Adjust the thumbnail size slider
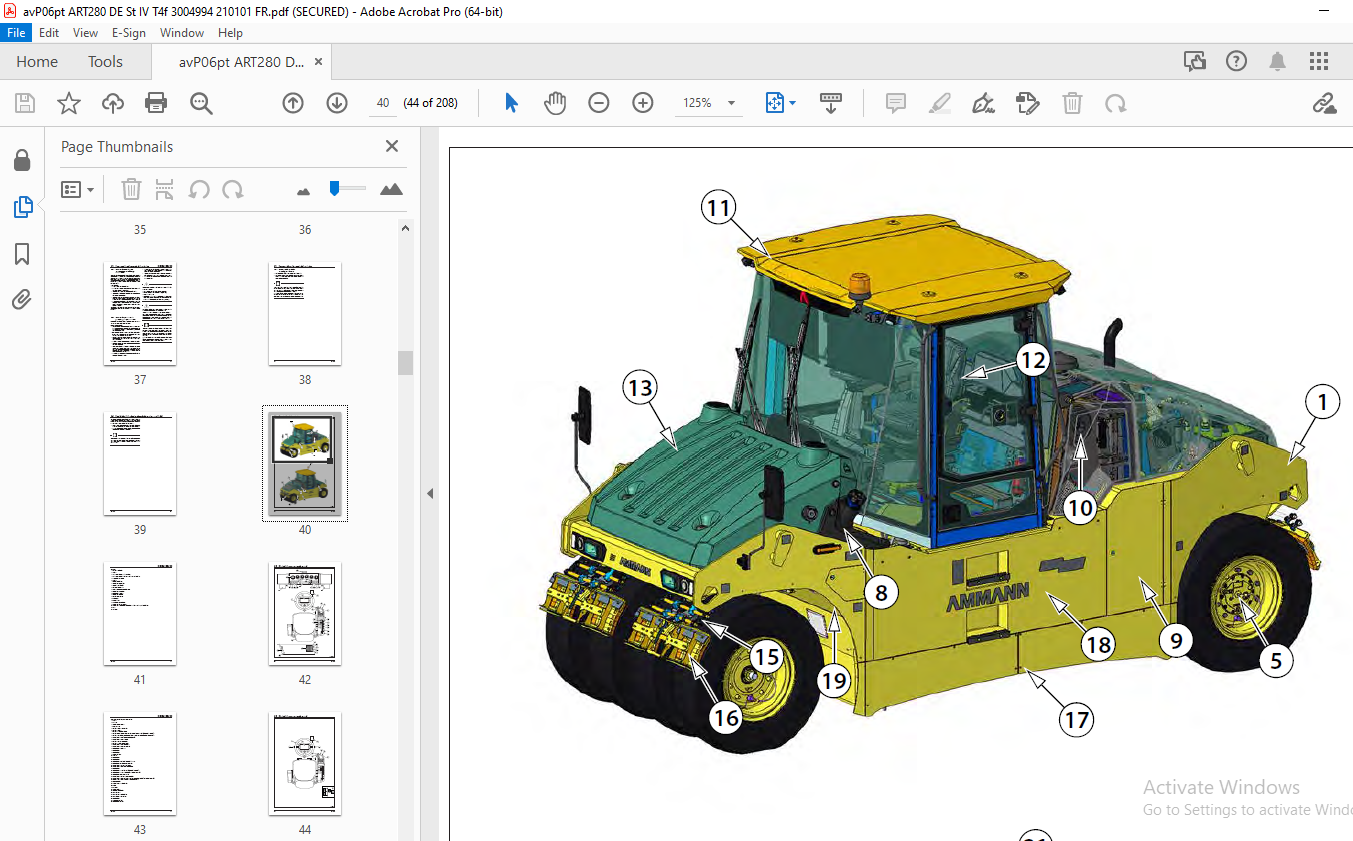The width and height of the screenshot is (1353, 841). coord(335,187)
